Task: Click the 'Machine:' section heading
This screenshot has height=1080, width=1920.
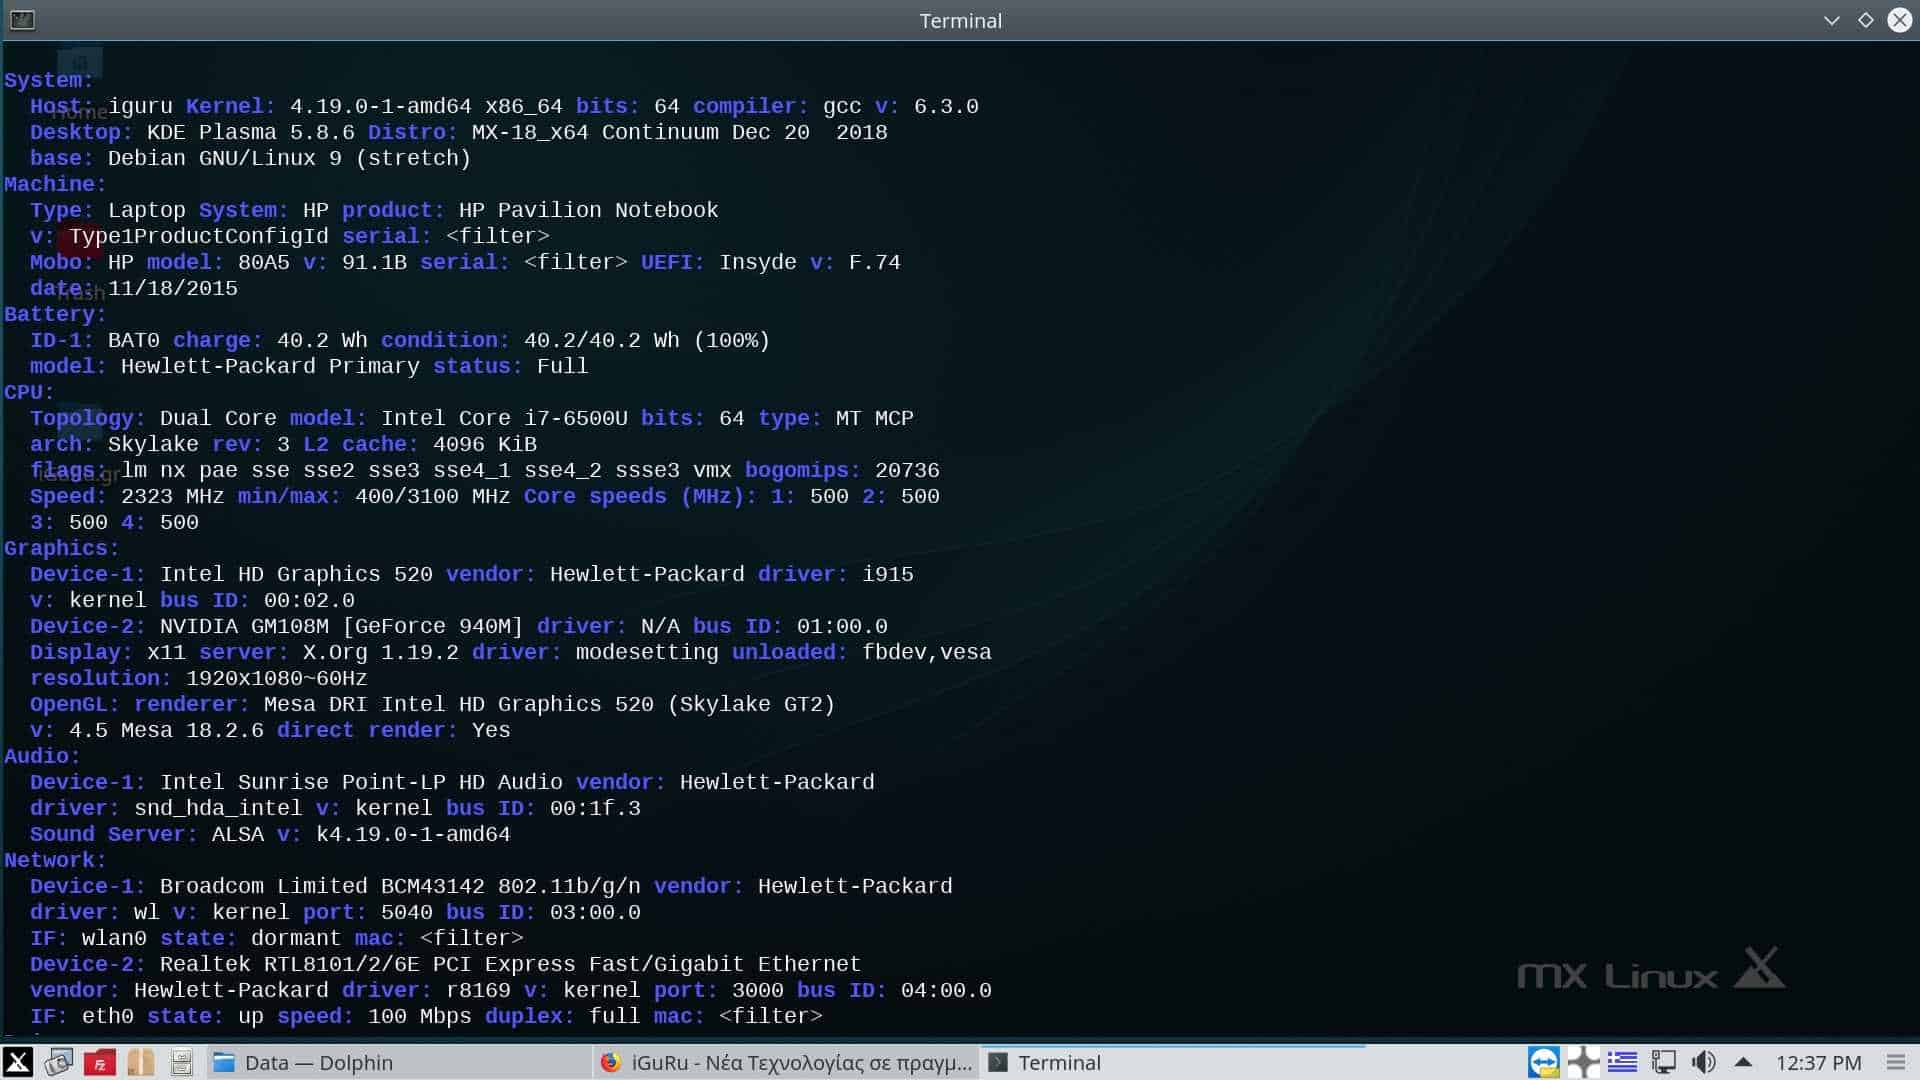Action: pos(55,184)
